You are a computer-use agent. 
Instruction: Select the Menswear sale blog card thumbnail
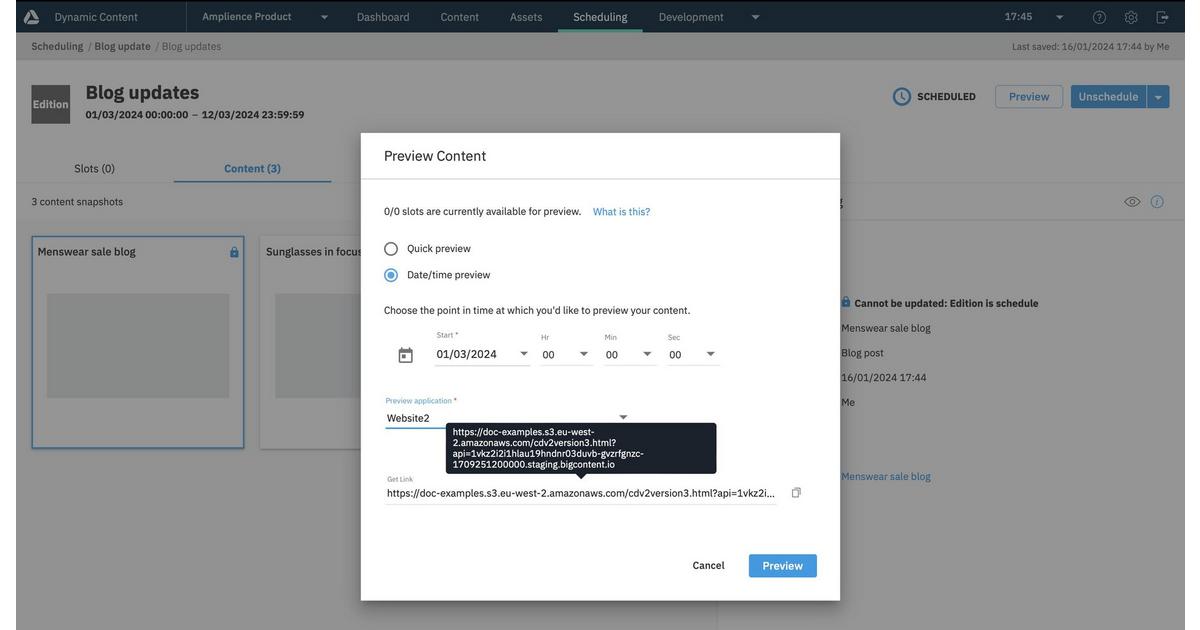[138, 346]
